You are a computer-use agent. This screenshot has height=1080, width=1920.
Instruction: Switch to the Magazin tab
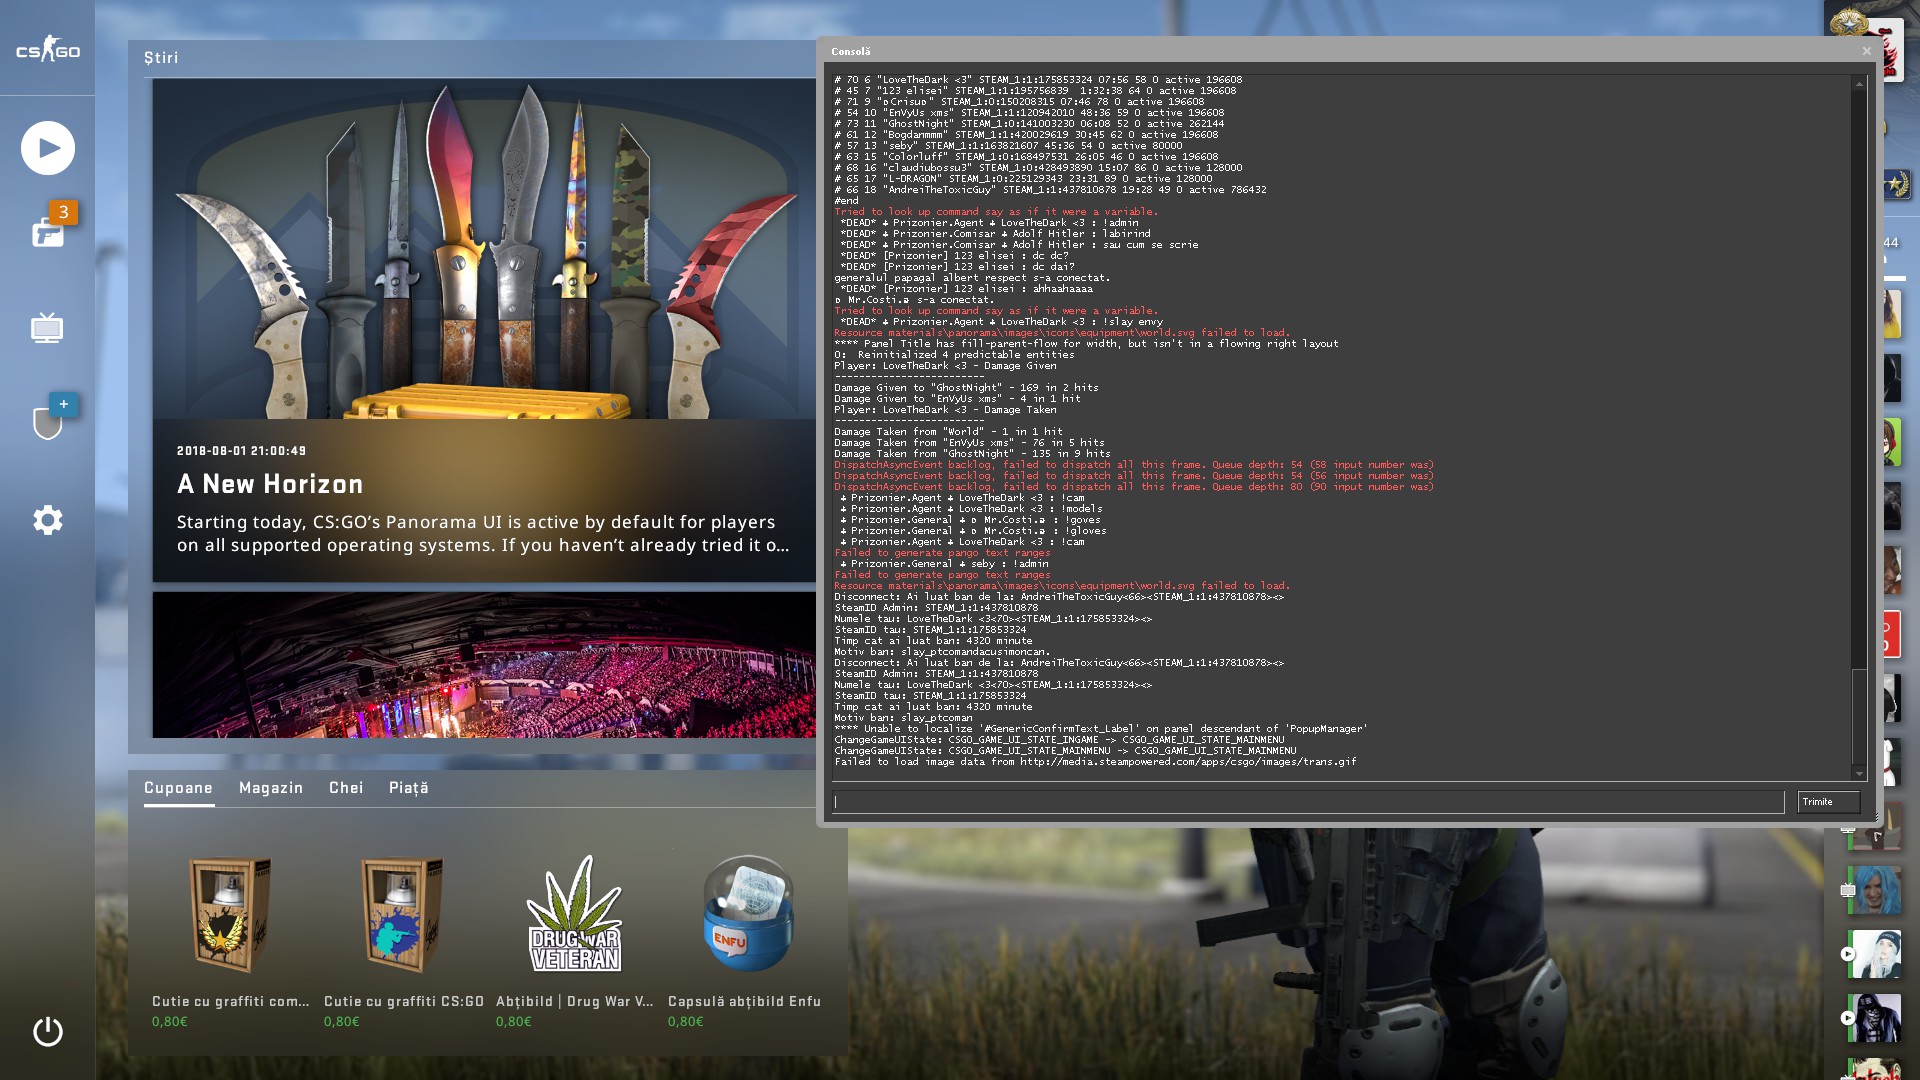(x=271, y=788)
